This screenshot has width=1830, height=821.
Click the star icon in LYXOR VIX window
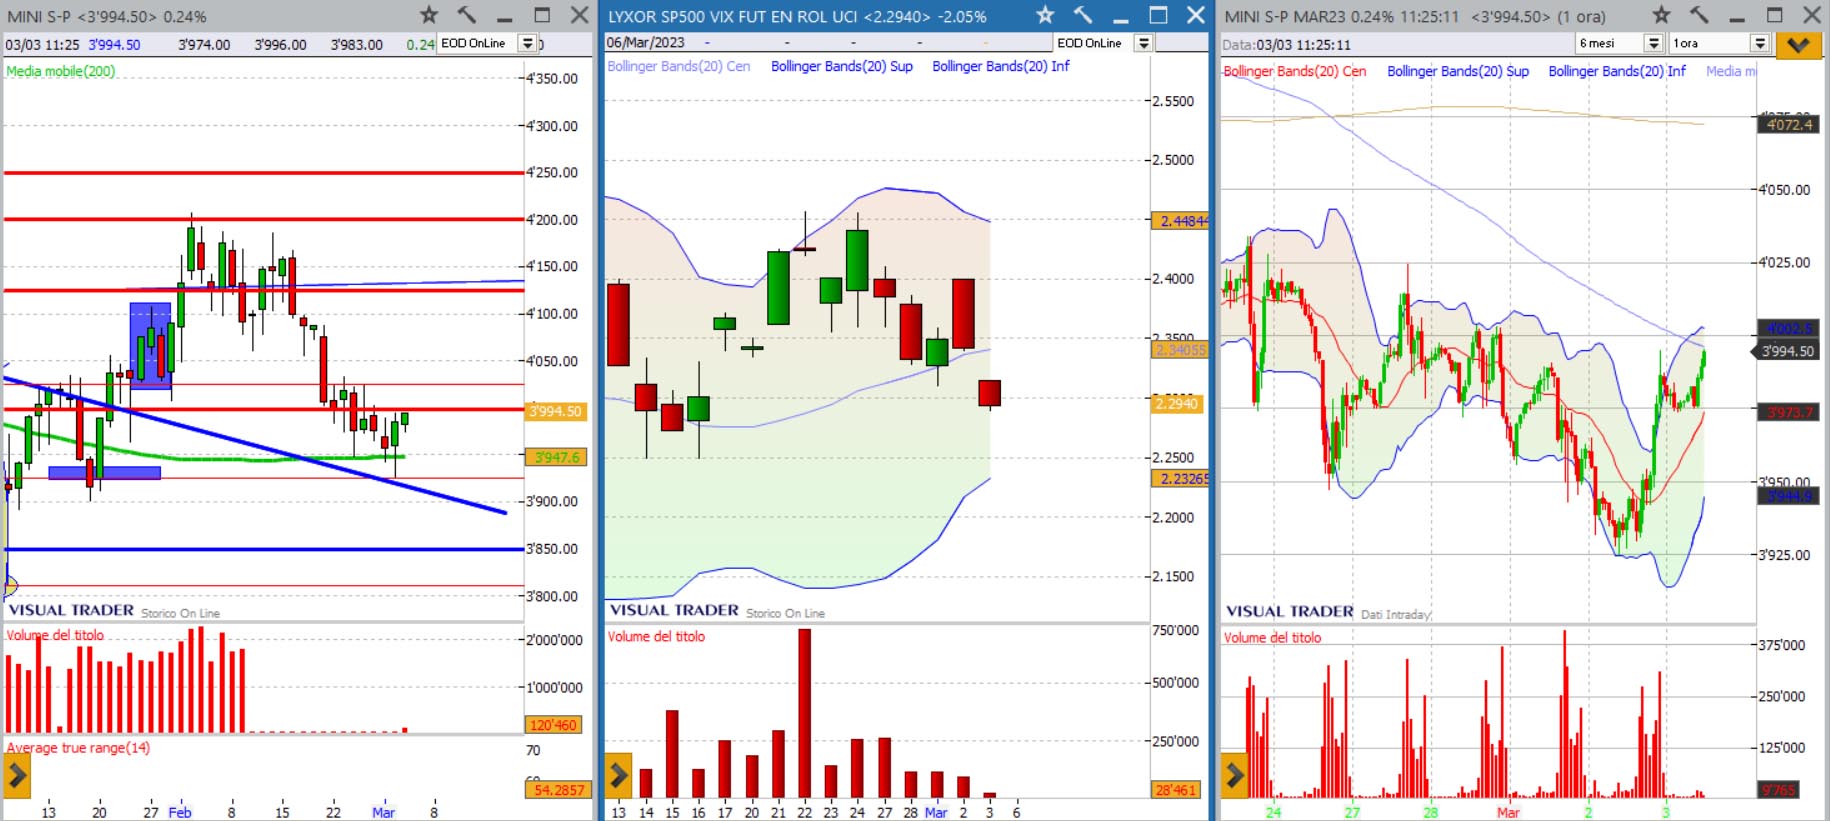point(1045,15)
